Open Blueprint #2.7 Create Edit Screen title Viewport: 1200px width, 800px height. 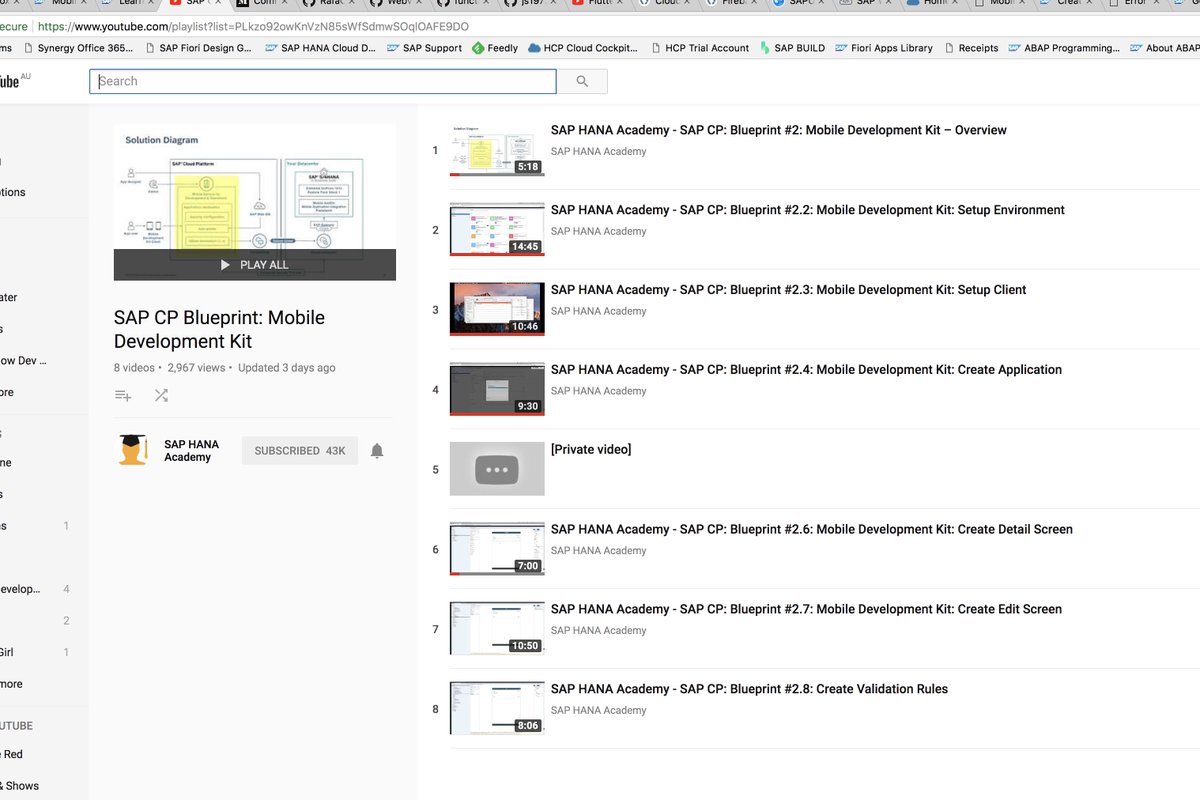806,609
